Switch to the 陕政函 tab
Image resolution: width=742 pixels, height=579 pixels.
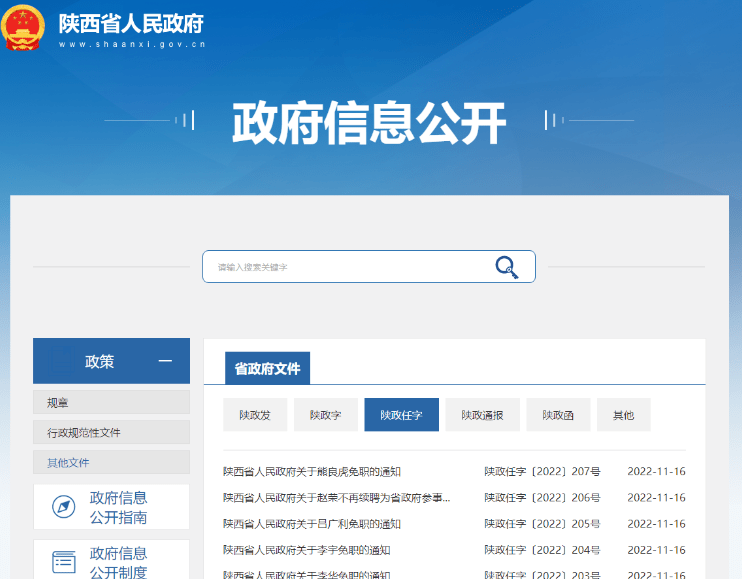[x=558, y=415]
